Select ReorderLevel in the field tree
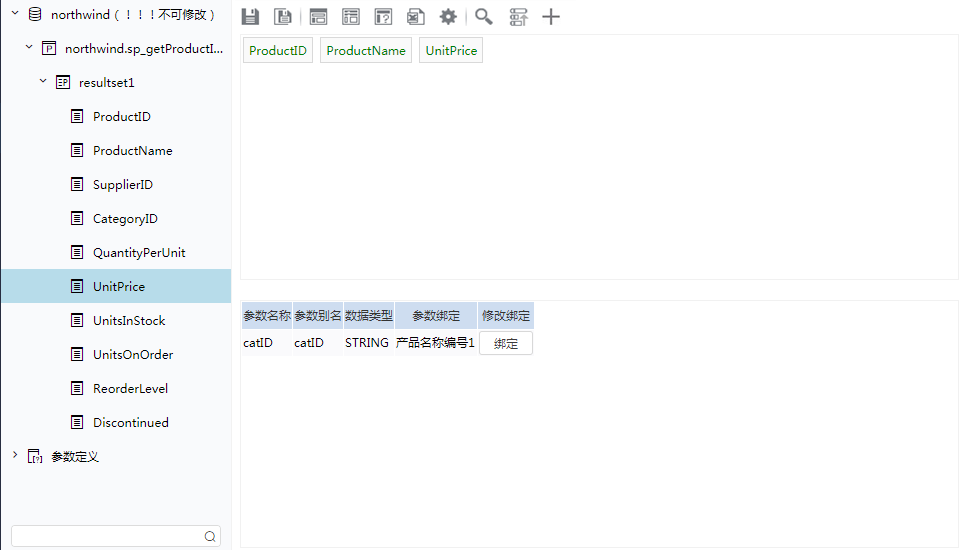Image resolution: width=964 pixels, height=550 pixels. (x=130, y=388)
